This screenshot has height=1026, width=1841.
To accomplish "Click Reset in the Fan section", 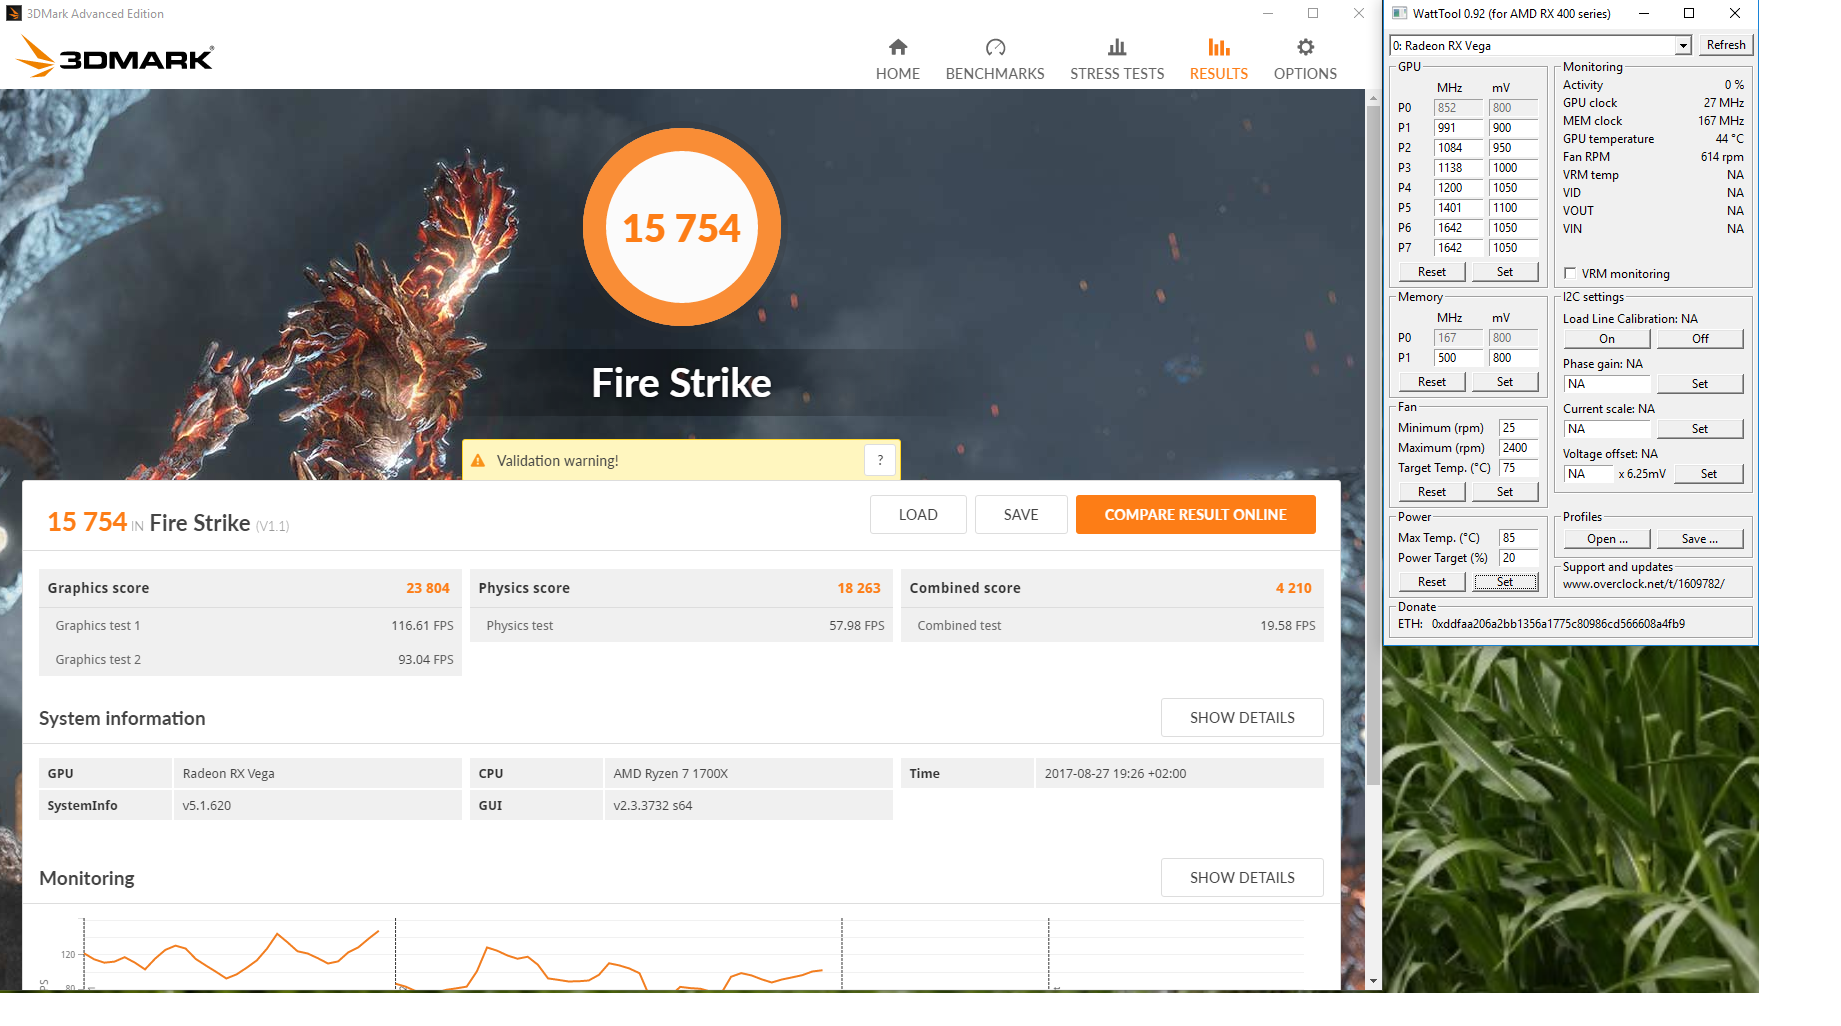I will pyautogui.click(x=1431, y=492).
